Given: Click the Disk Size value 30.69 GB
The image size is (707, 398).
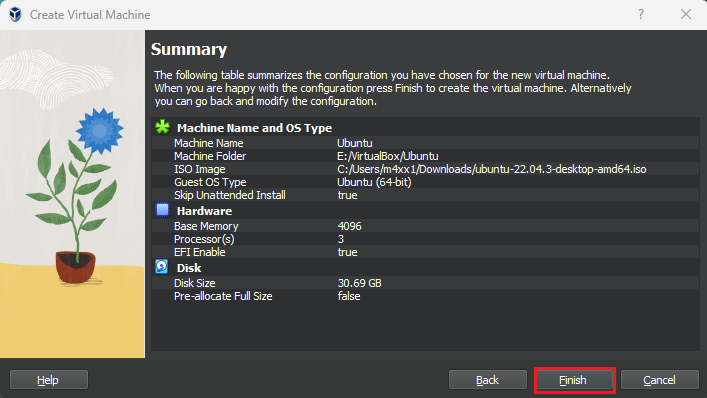Looking at the screenshot, I should (x=360, y=283).
